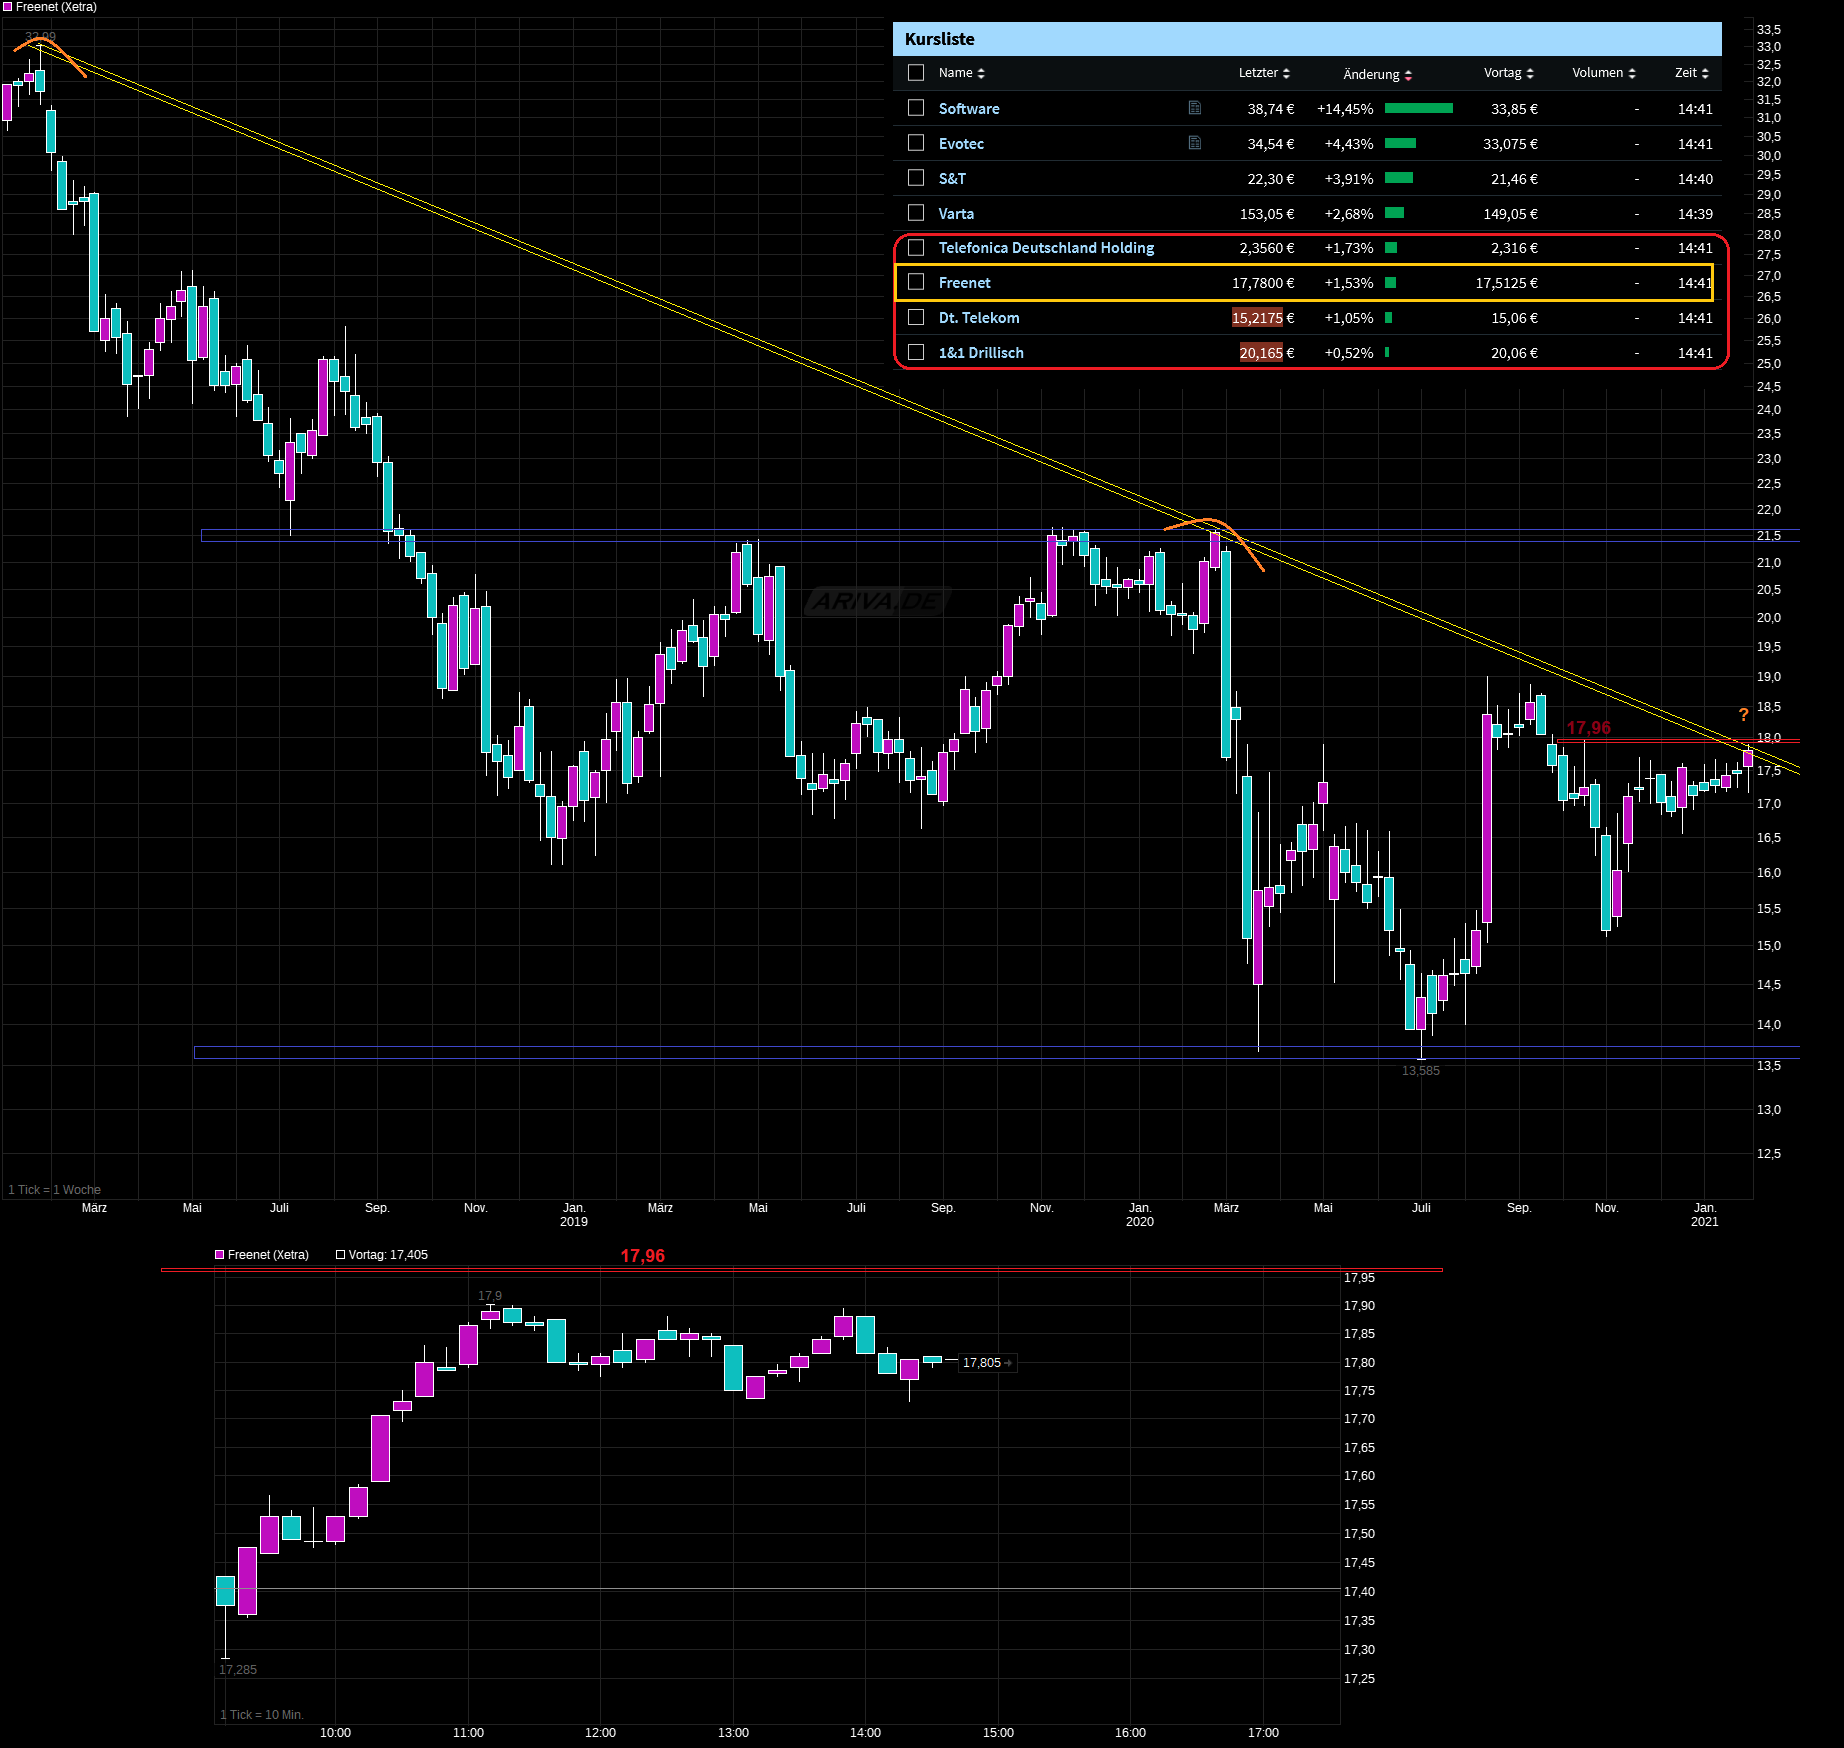Click the S&T change value +3,91%
The height and width of the screenshot is (1748, 1844).
[x=1349, y=179]
